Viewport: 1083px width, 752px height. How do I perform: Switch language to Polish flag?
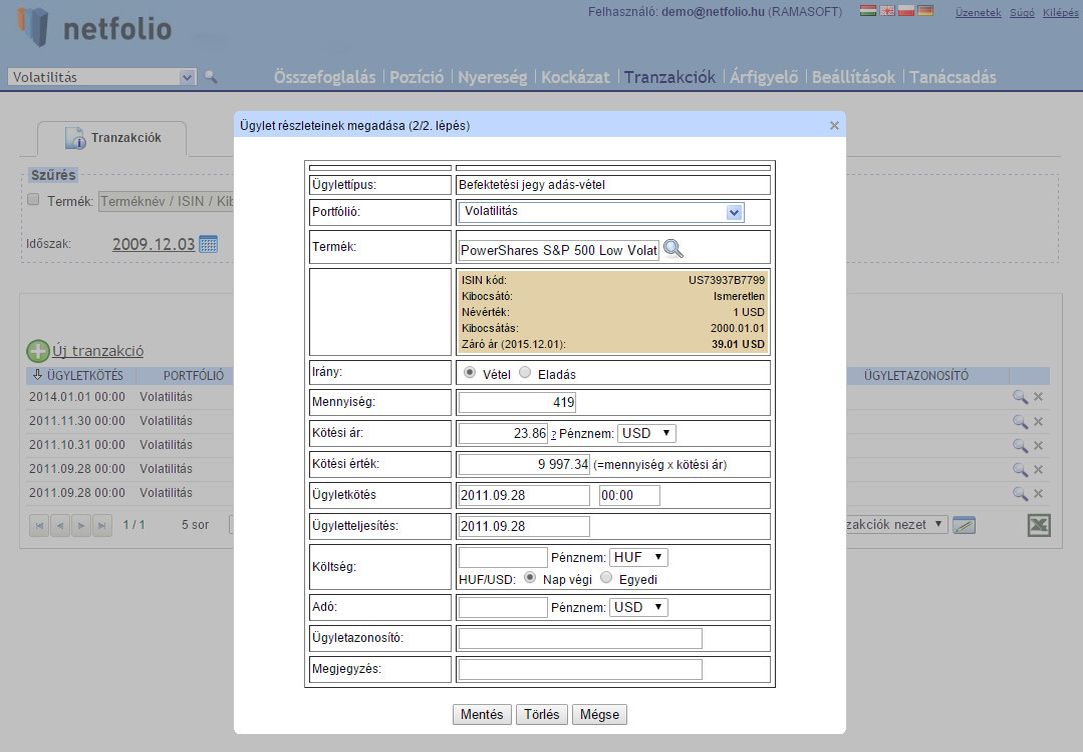click(905, 10)
